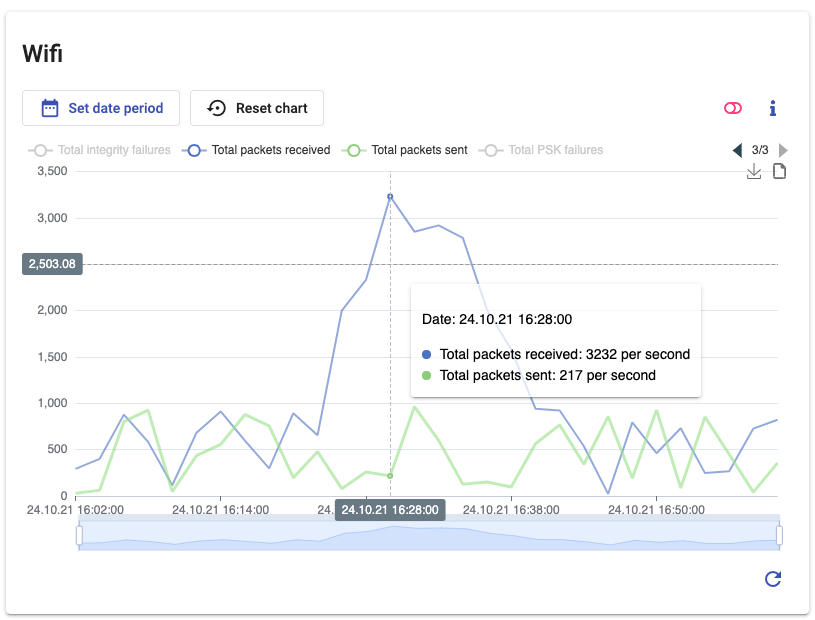This screenshot has width=815, height=620.
Task: Click right handle of zoom slider
Action: point(779,536)
